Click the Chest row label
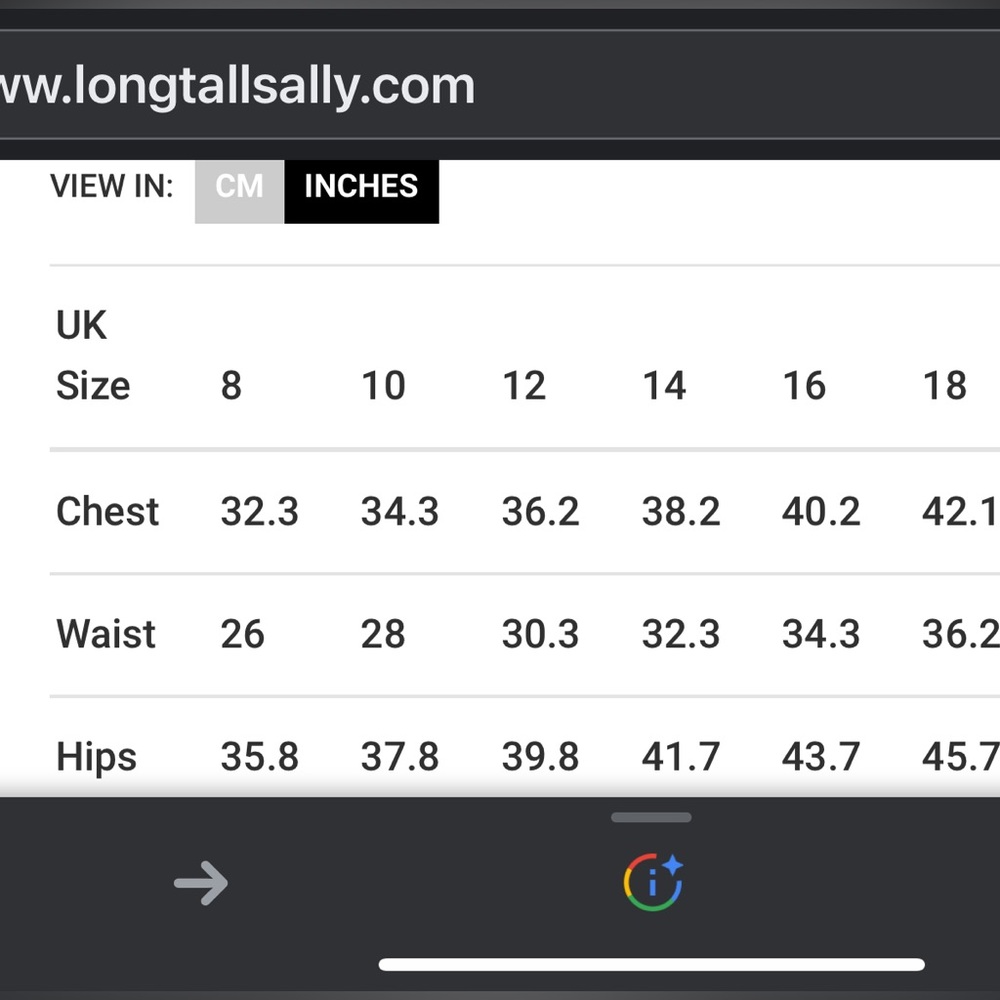Screen dimensions: 1000x1000 pos(107,511)
